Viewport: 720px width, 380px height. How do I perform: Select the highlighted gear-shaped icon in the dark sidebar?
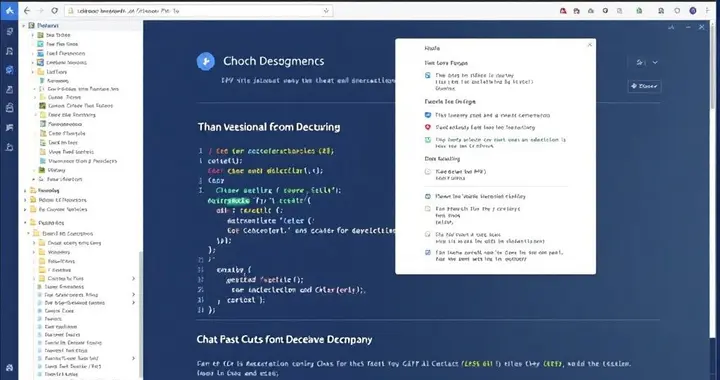(9, 70)
